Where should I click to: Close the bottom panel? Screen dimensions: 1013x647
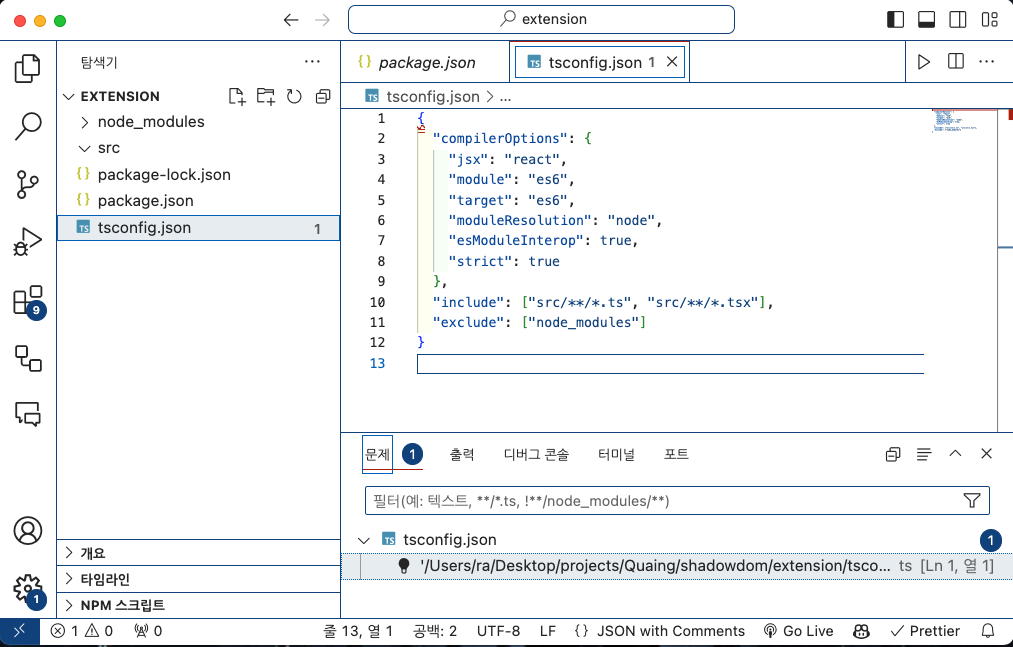tap(986, 454)
